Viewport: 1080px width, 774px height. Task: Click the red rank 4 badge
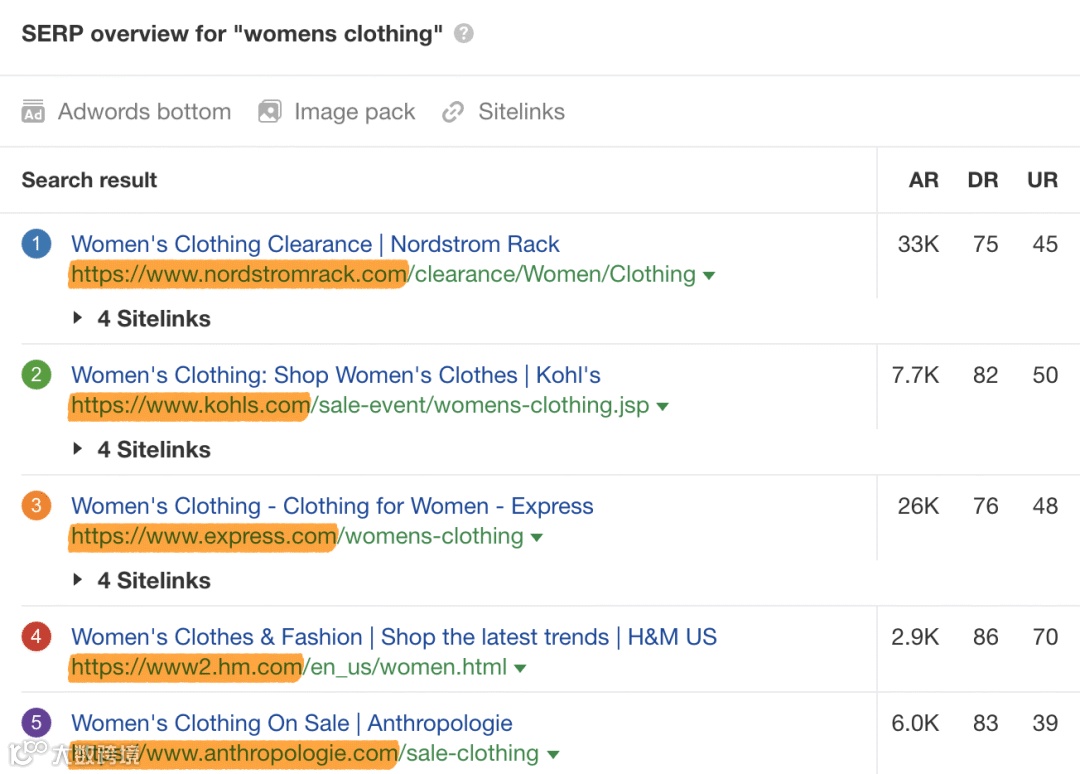coord(36,637)
